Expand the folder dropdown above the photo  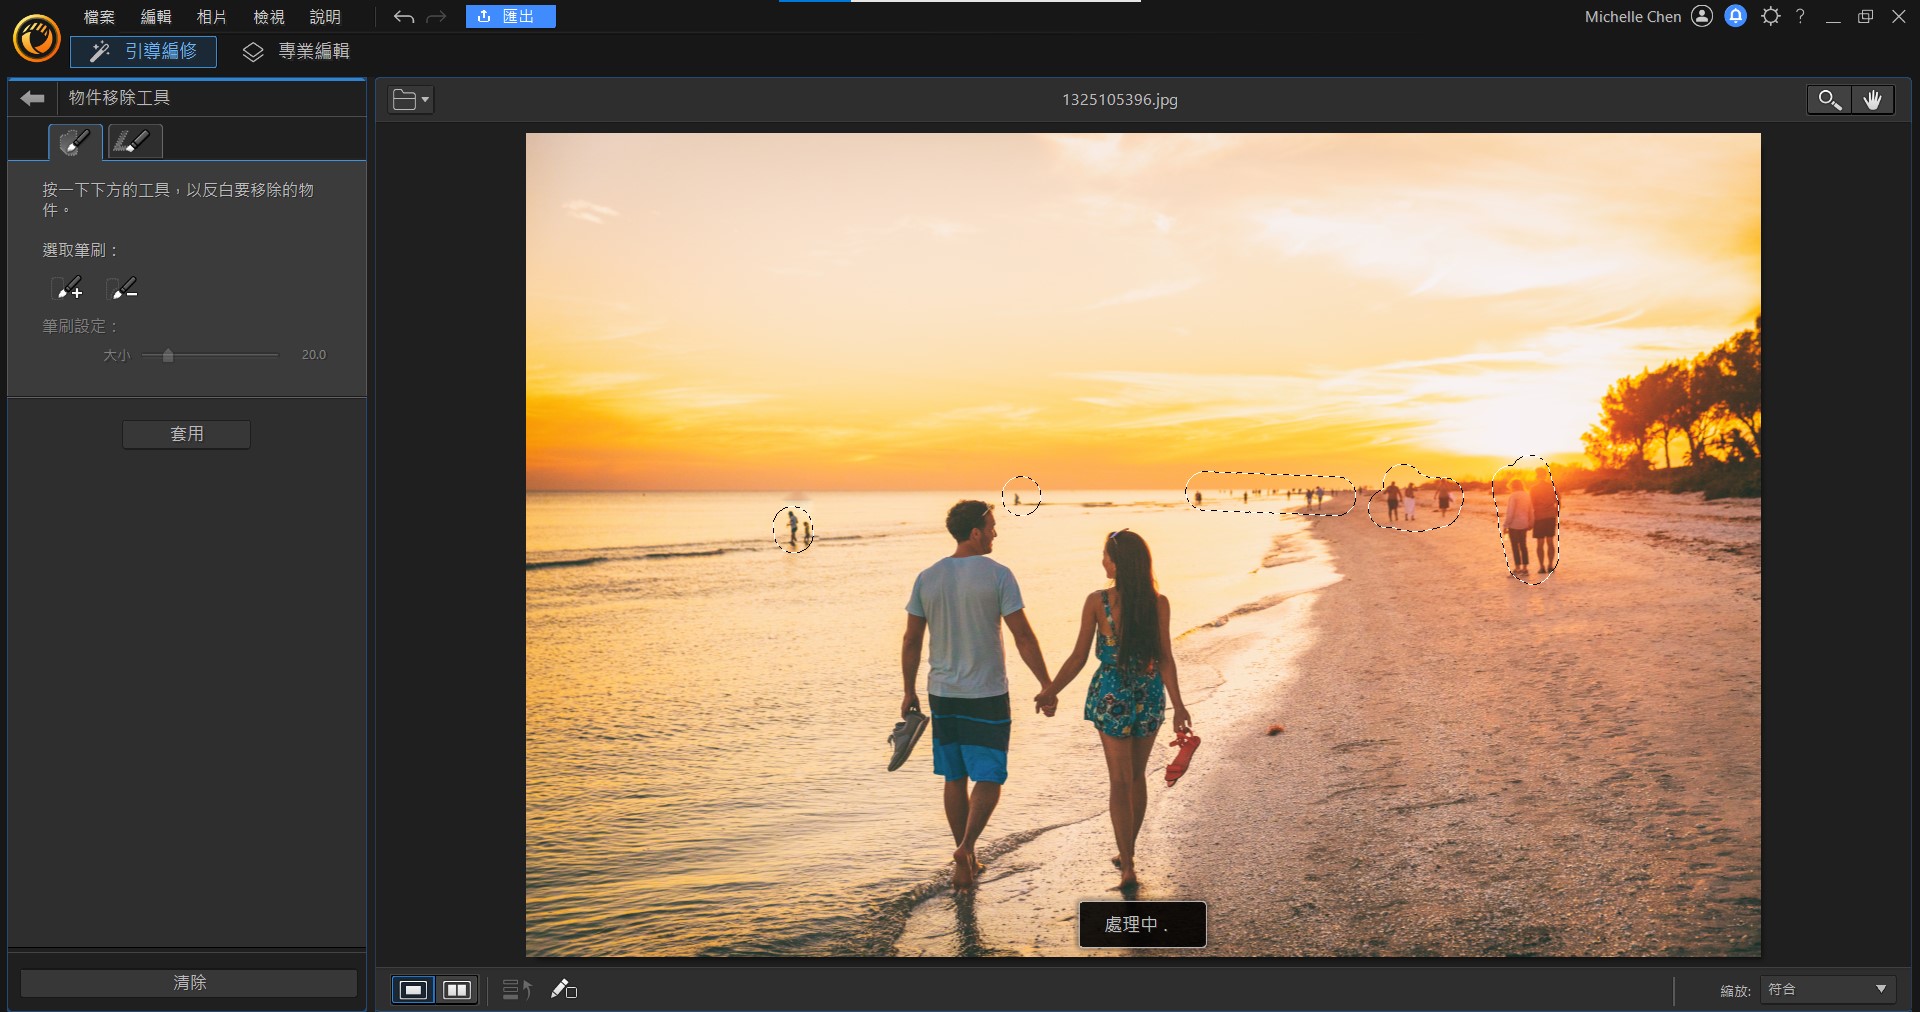tap(411, 100)
